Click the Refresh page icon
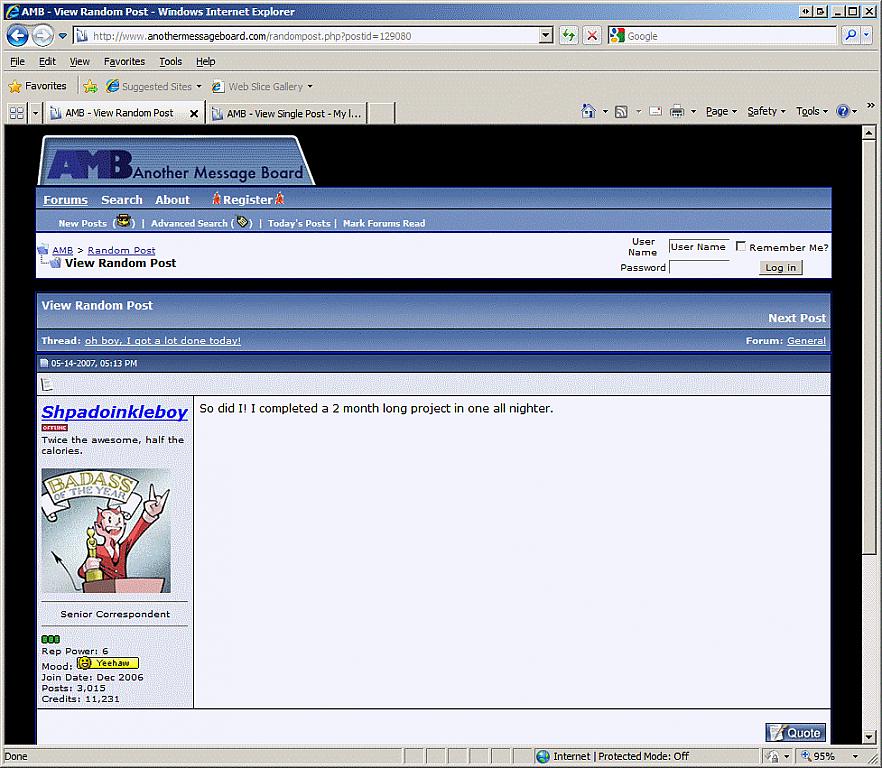This screenshot has height=768, width=882. point(569,36)
